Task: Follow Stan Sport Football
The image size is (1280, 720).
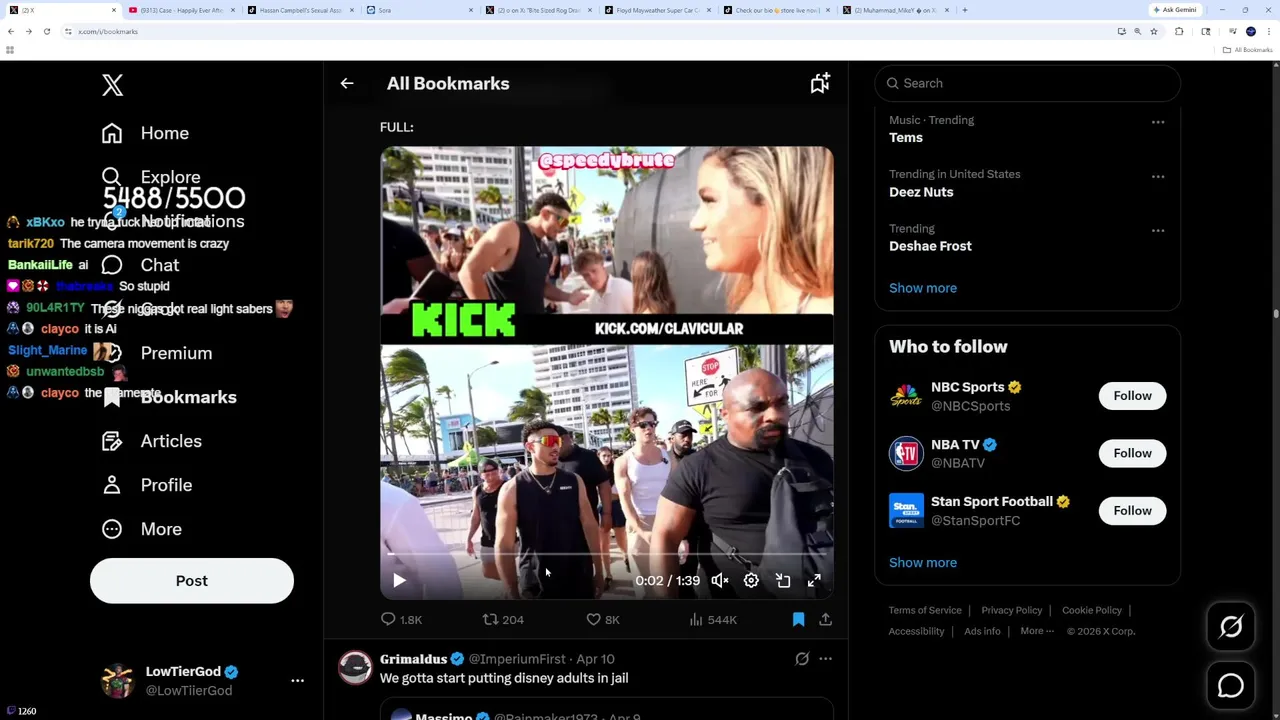Action: coord(1132,511)
